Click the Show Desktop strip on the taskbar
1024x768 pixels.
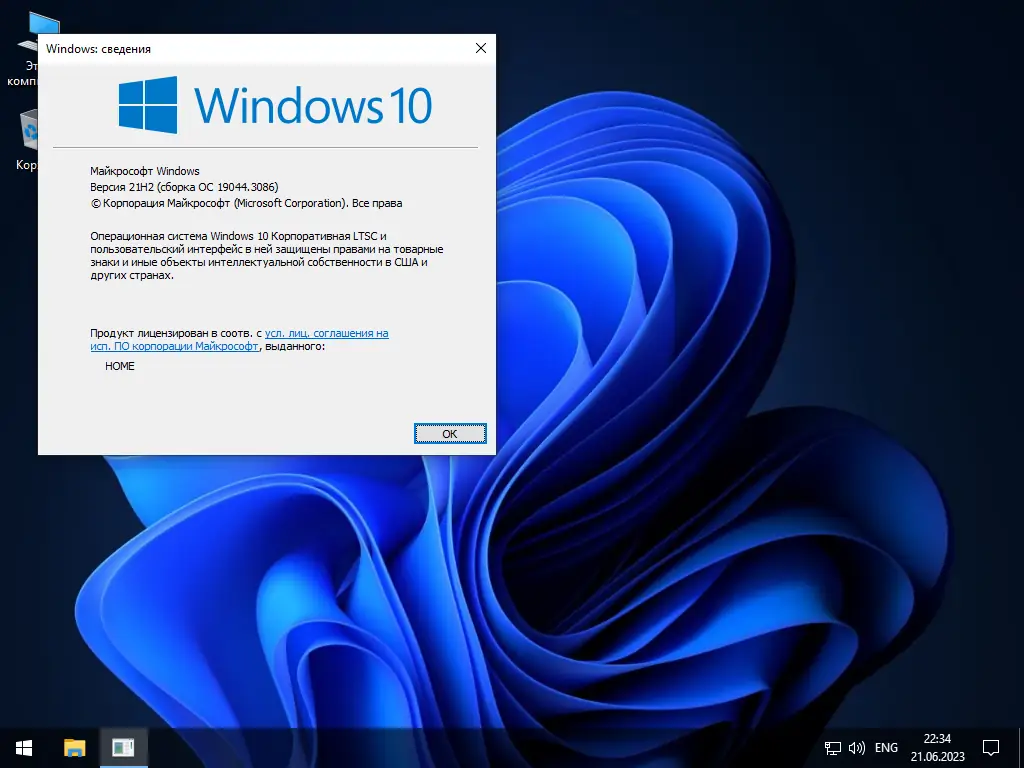1021,747
